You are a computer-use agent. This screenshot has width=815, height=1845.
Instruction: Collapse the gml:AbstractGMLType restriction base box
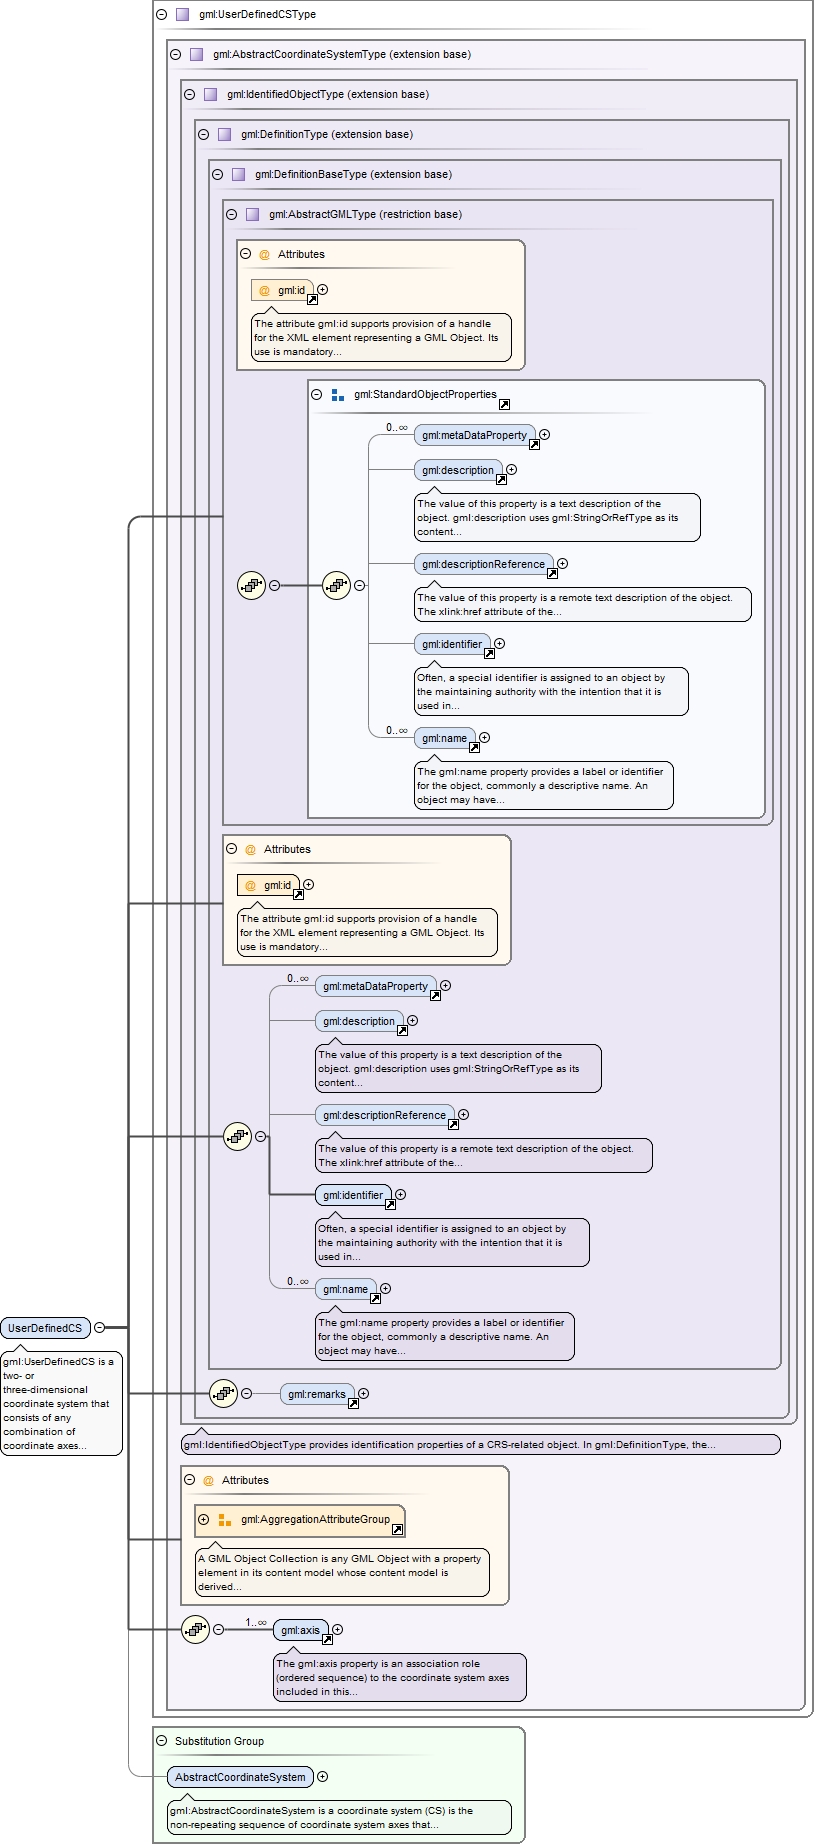point(231,214)
